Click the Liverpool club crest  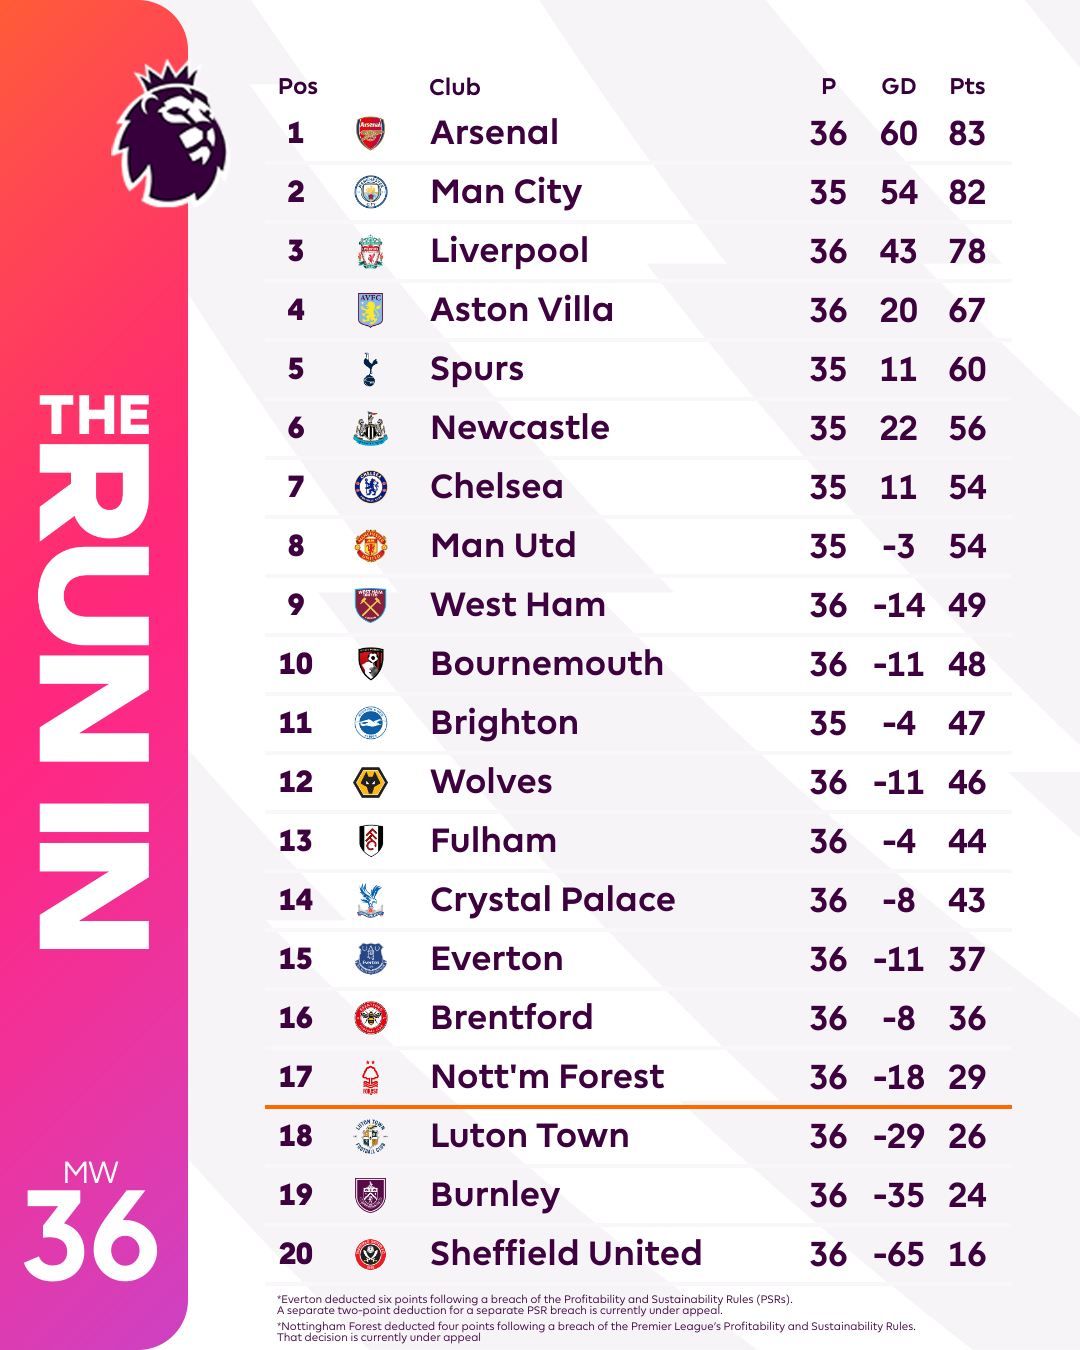coord(371,251)
